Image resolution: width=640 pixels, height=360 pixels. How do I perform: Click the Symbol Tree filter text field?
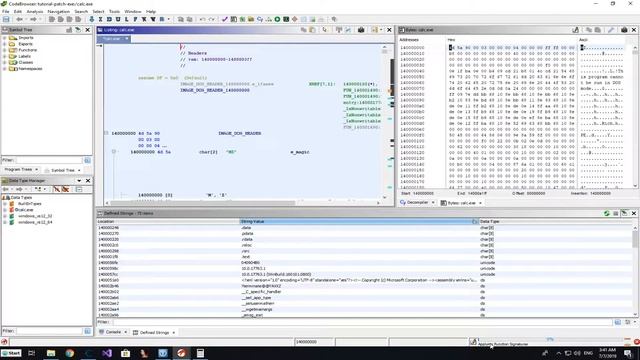49,160
